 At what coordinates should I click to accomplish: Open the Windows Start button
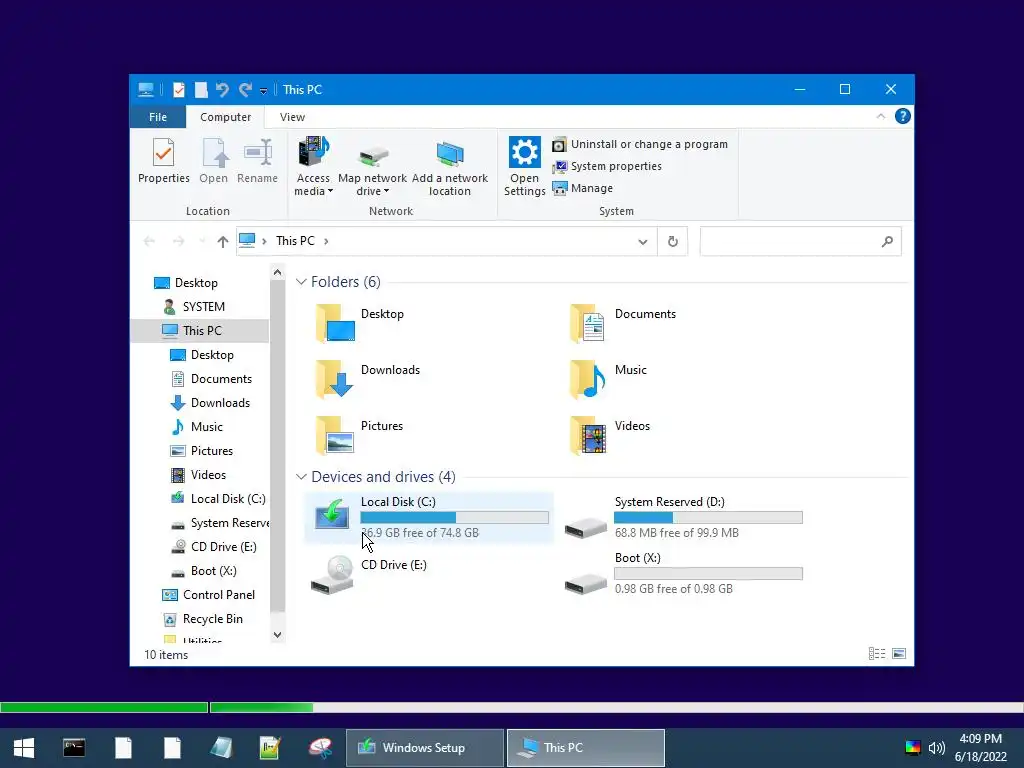24,748
